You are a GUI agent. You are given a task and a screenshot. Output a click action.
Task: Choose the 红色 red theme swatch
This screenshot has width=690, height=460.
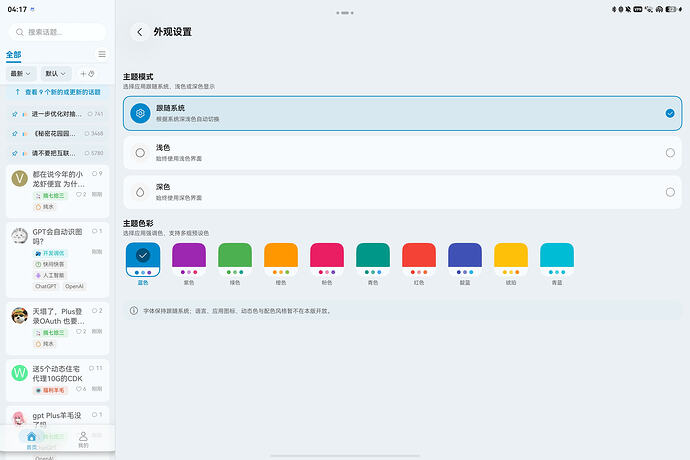click(x=419, y=260)
